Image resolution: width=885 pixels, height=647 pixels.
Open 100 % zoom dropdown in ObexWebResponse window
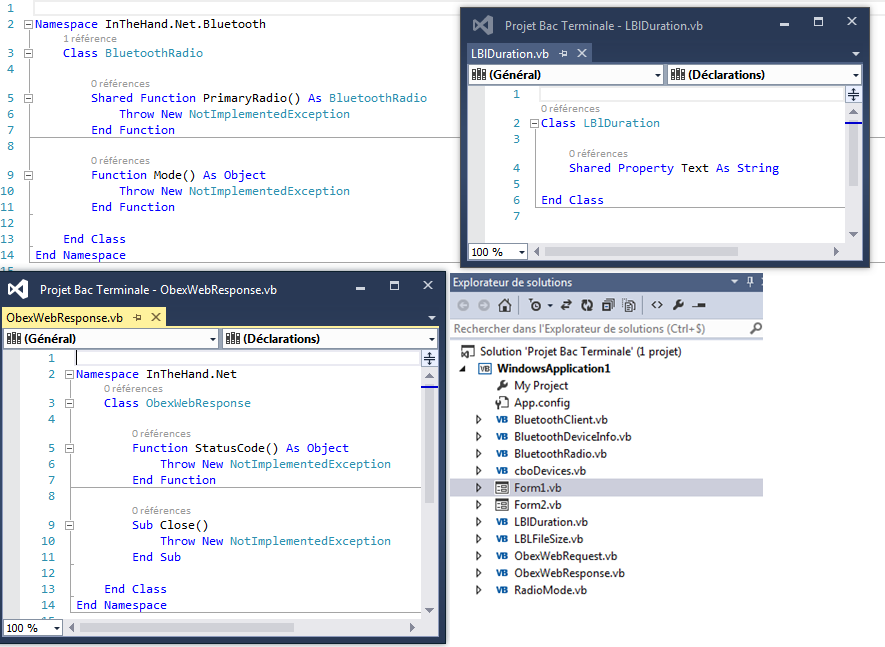tap(57, 628)
